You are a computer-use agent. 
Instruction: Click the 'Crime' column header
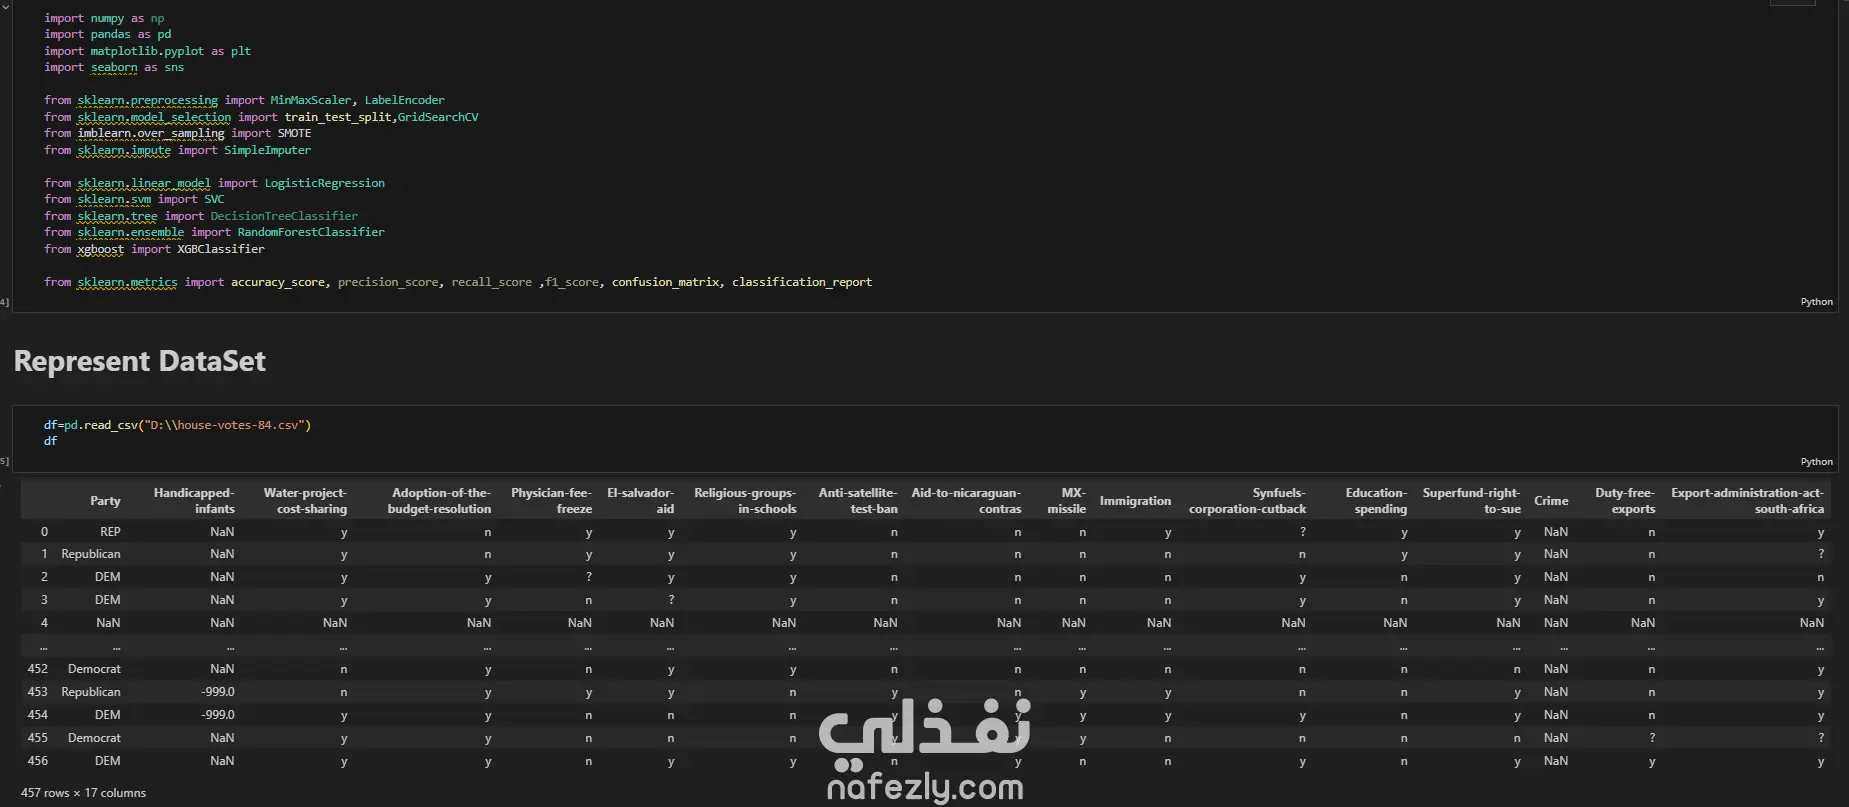(1551, 501)
